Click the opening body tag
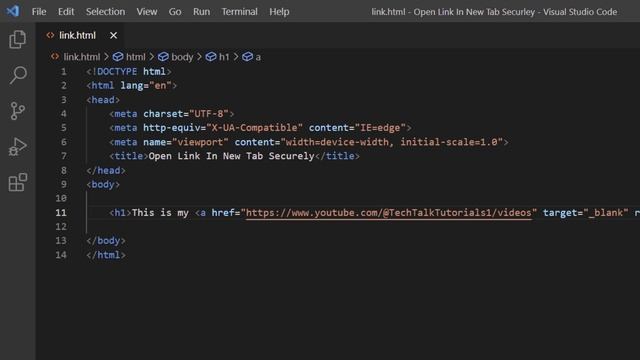The image size is (640, 360). (103, 184)
